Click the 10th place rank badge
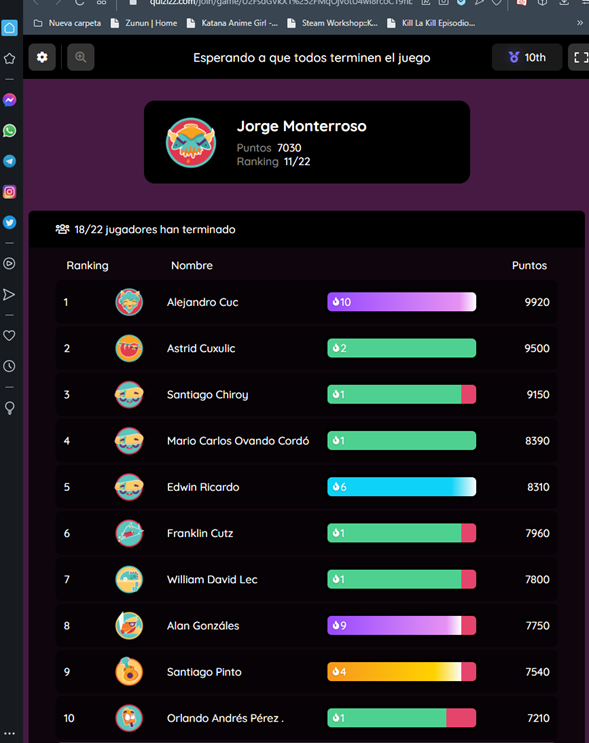Screen dimensions: 589x743 (x=527, y=57)
